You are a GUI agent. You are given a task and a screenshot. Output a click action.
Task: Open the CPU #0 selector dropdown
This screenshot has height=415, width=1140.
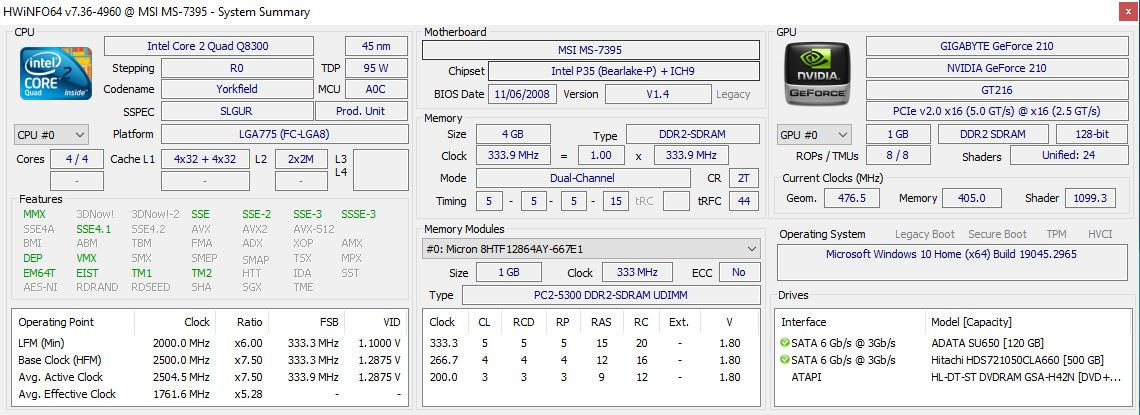51,134
